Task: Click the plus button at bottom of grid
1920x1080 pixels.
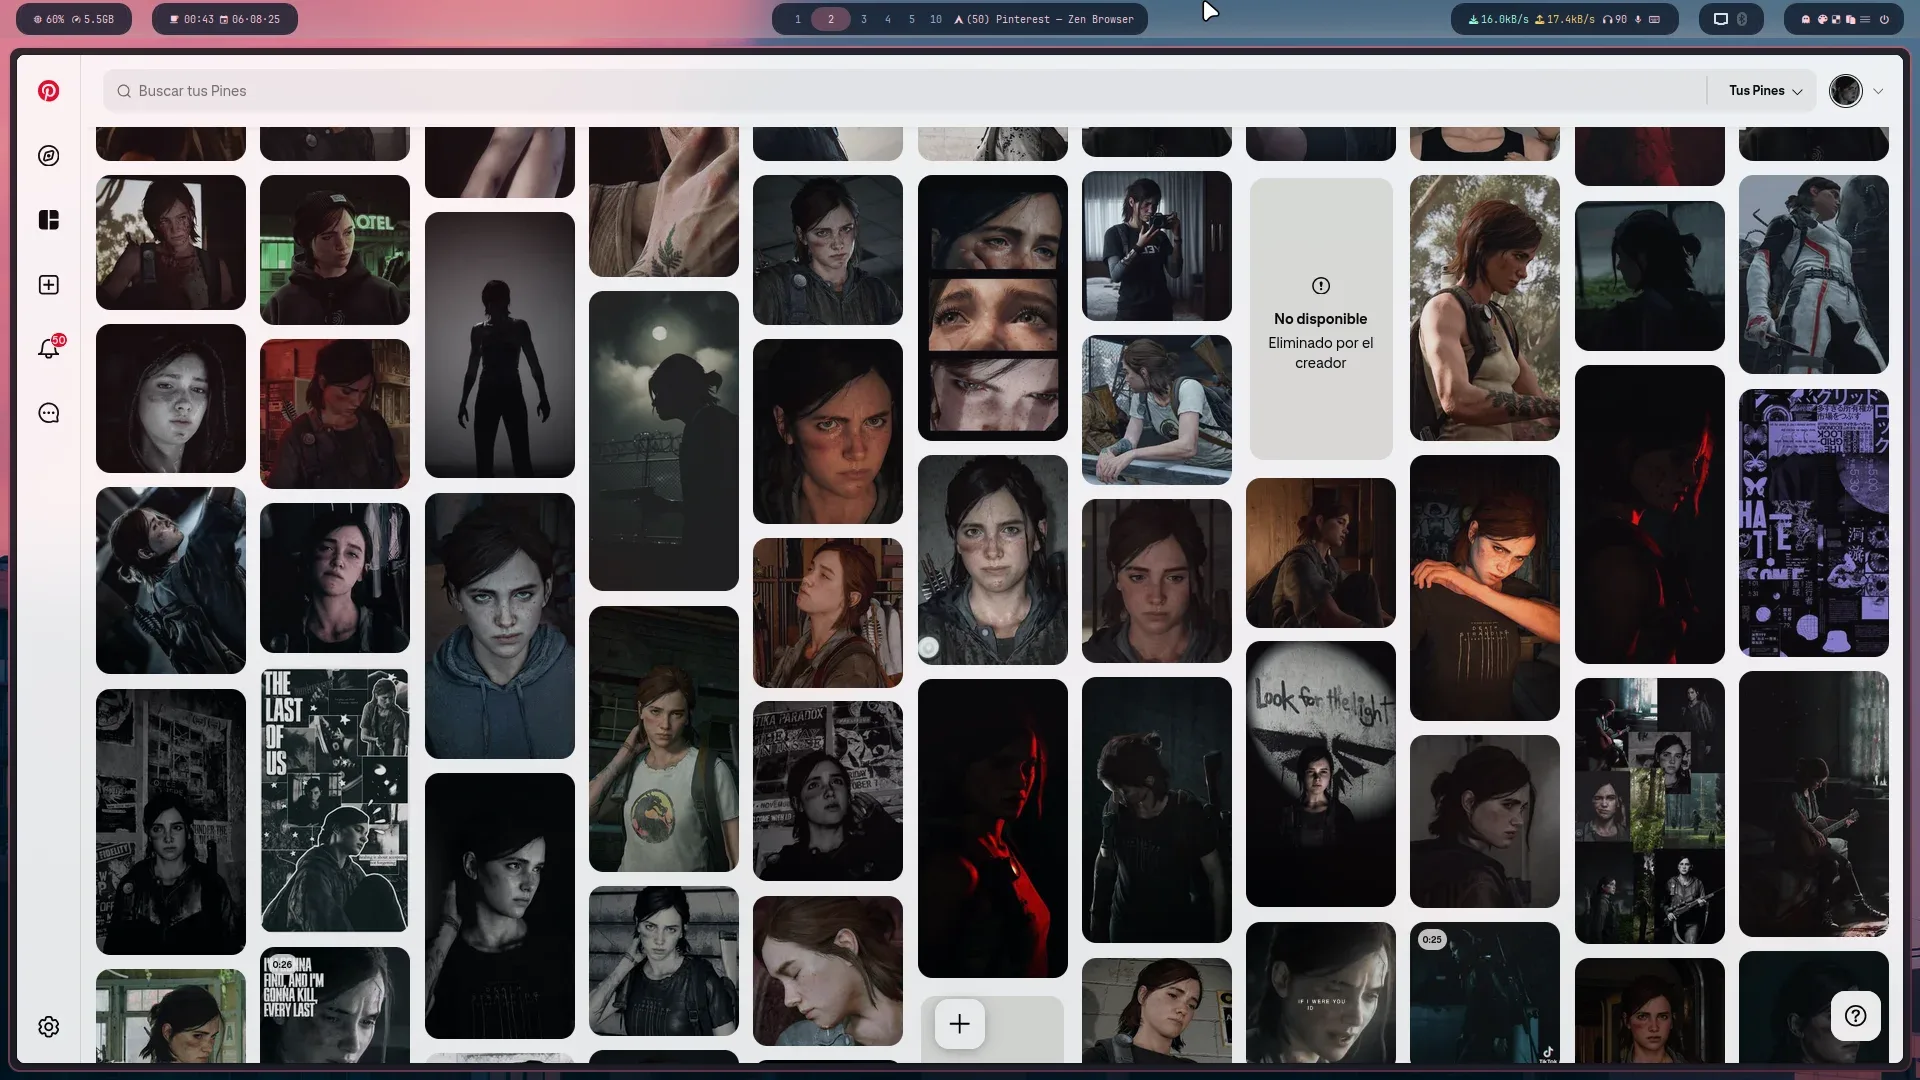Action: 959,1024
